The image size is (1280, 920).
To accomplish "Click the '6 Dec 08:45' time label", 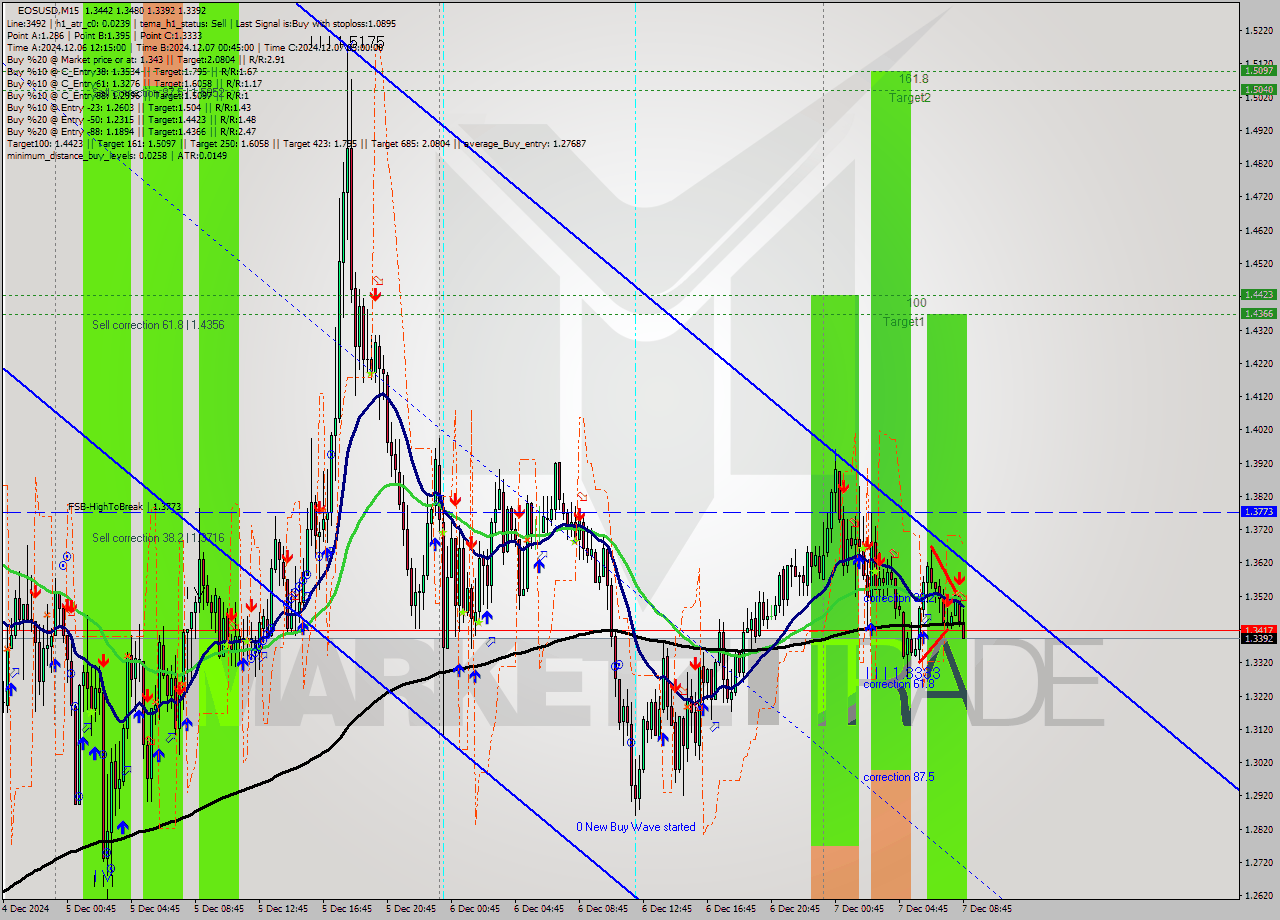I will tap(602, 909).
